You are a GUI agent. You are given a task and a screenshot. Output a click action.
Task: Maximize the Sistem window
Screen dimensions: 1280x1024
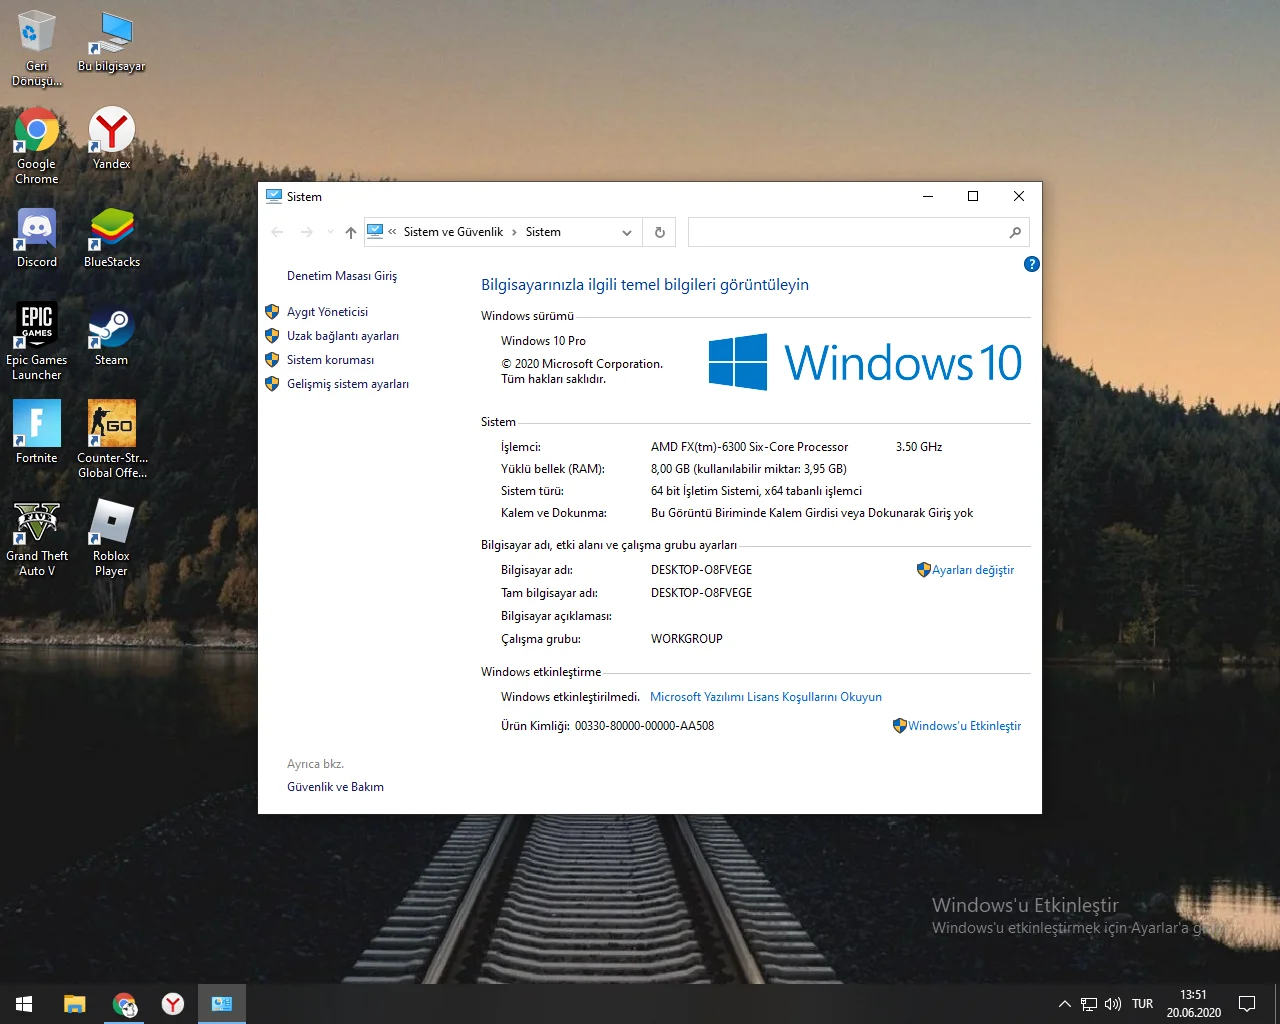point(973,196)
